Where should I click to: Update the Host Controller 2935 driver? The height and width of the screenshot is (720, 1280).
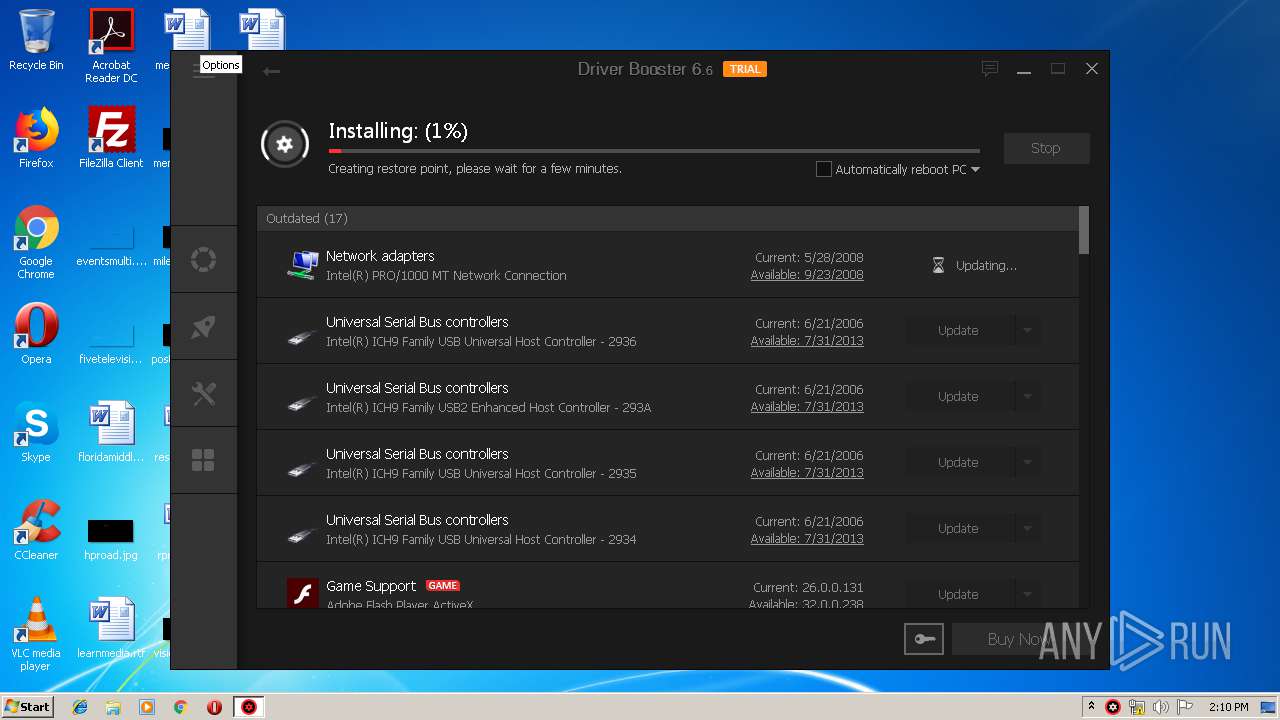coord(959,463)
